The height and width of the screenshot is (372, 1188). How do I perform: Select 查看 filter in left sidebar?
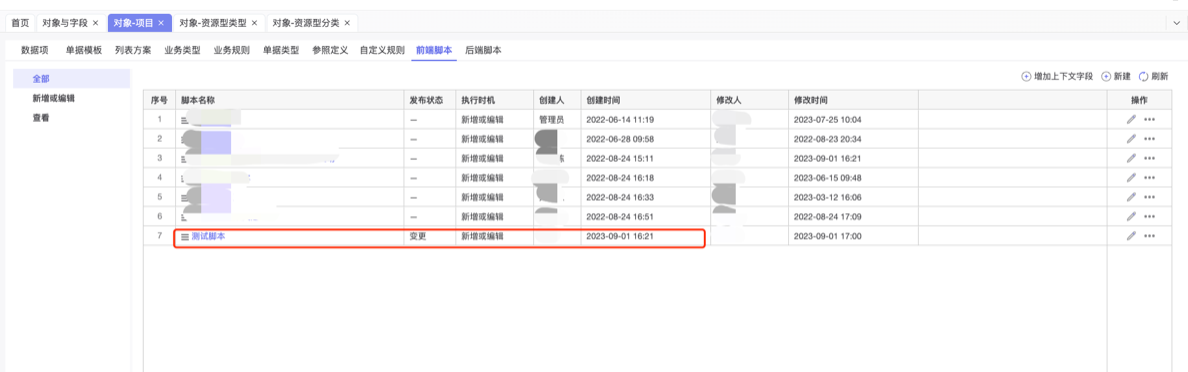(41, 117)
